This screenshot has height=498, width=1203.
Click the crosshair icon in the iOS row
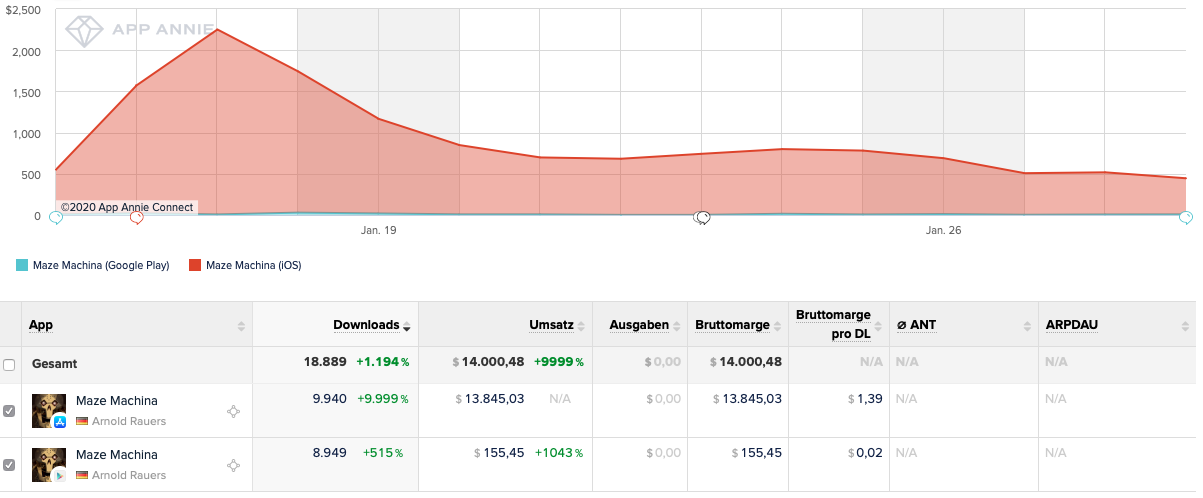pos(233,411)
